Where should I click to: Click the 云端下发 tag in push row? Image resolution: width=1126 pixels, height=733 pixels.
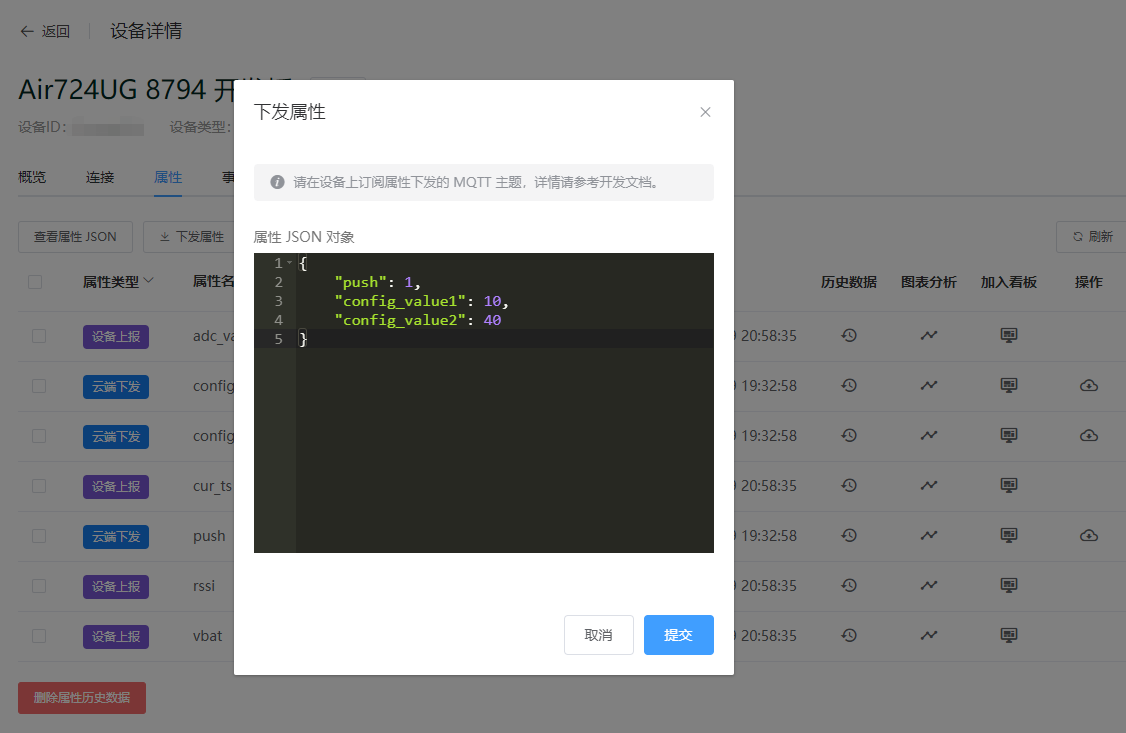click(x=116, y=537)
